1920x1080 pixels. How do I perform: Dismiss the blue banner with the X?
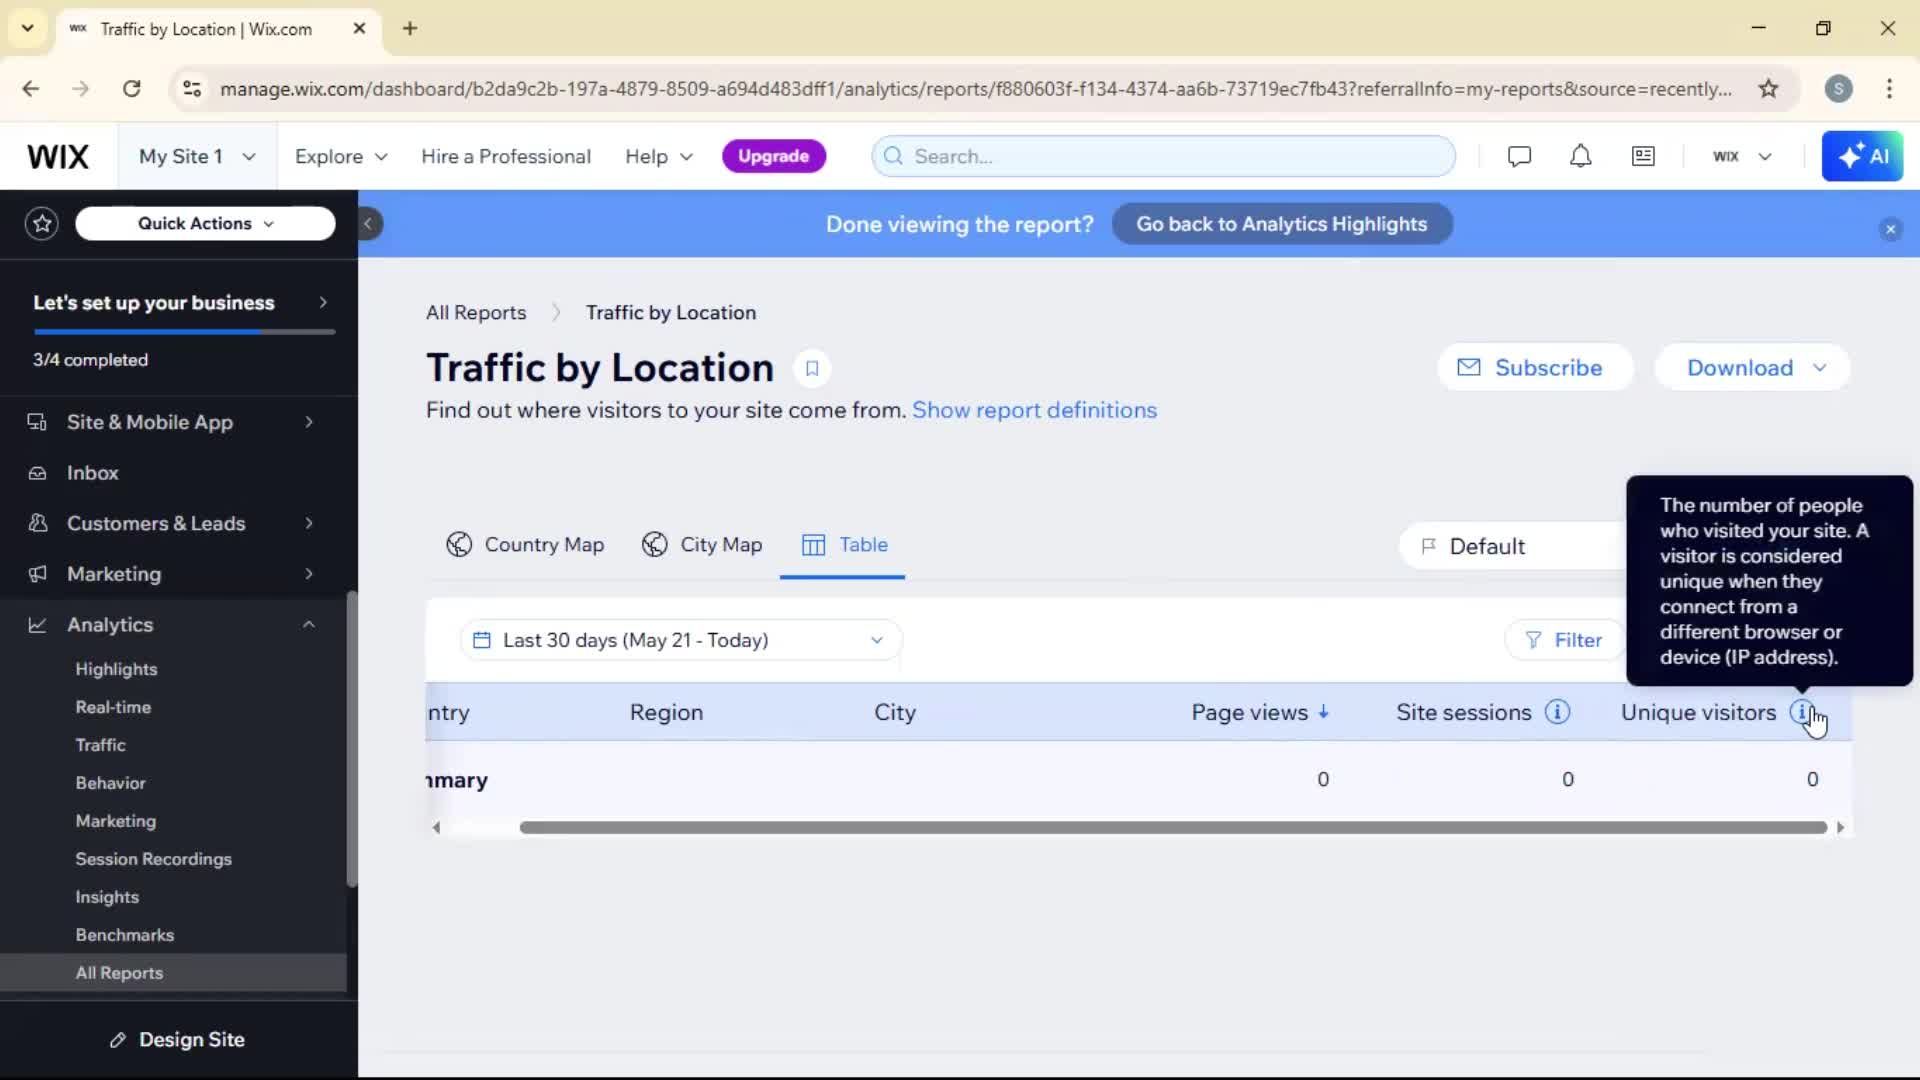coord(1890,229)
